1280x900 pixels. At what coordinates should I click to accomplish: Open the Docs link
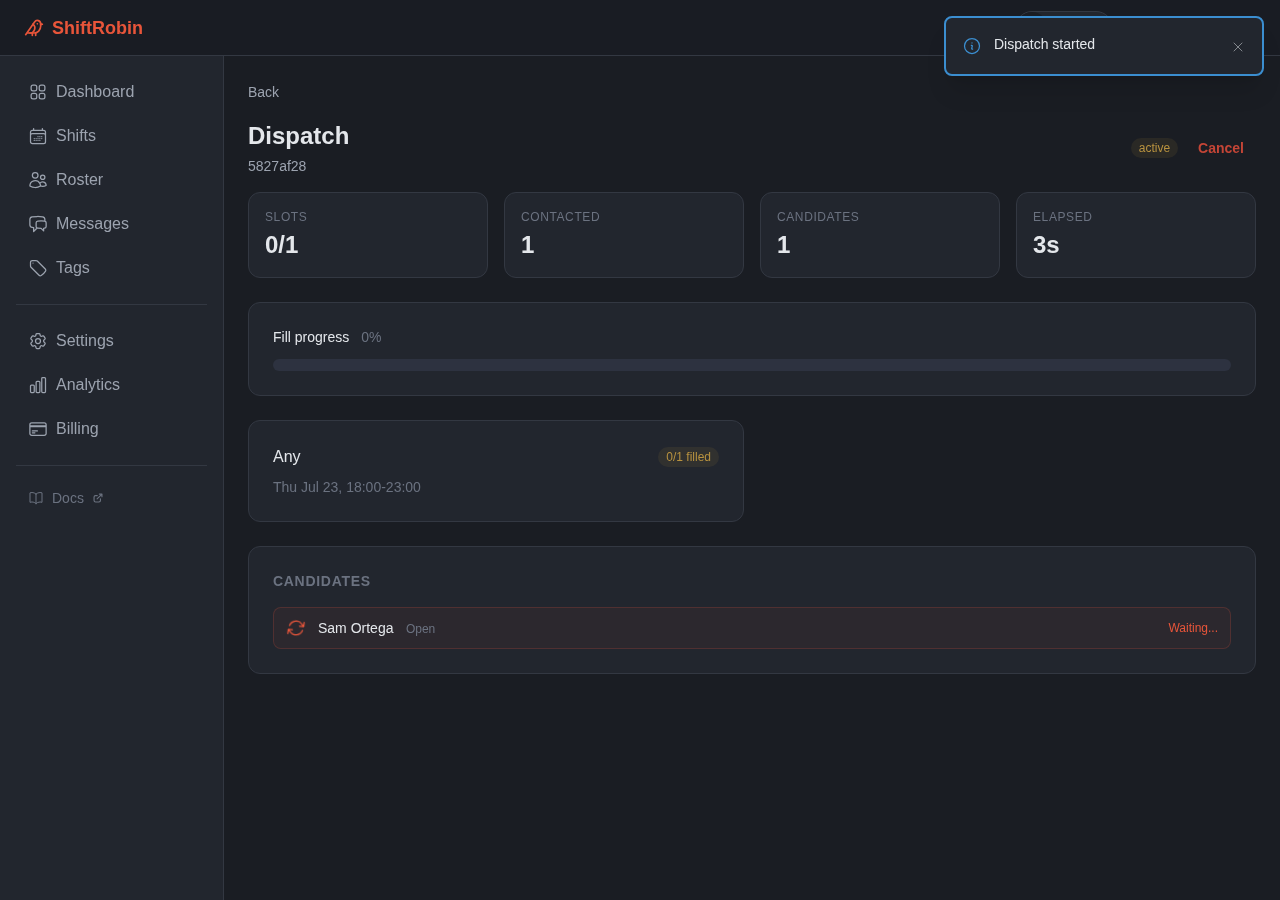(66, 498)
